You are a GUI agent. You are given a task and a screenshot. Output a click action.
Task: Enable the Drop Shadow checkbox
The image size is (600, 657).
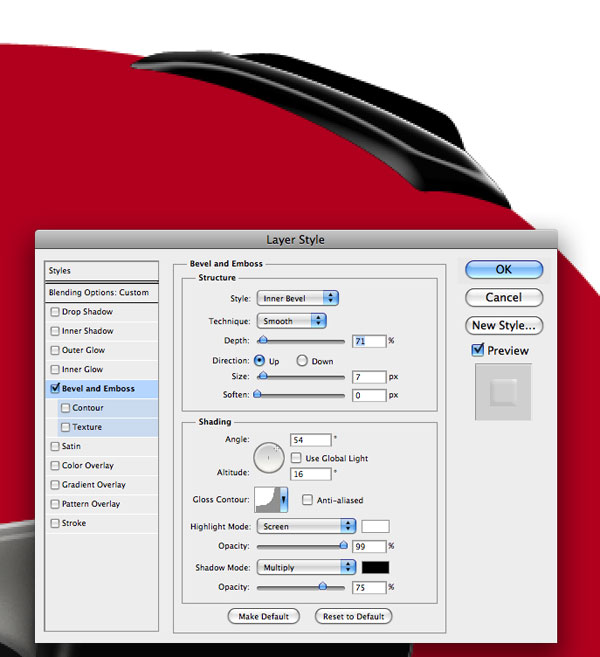tap(55, 312)
